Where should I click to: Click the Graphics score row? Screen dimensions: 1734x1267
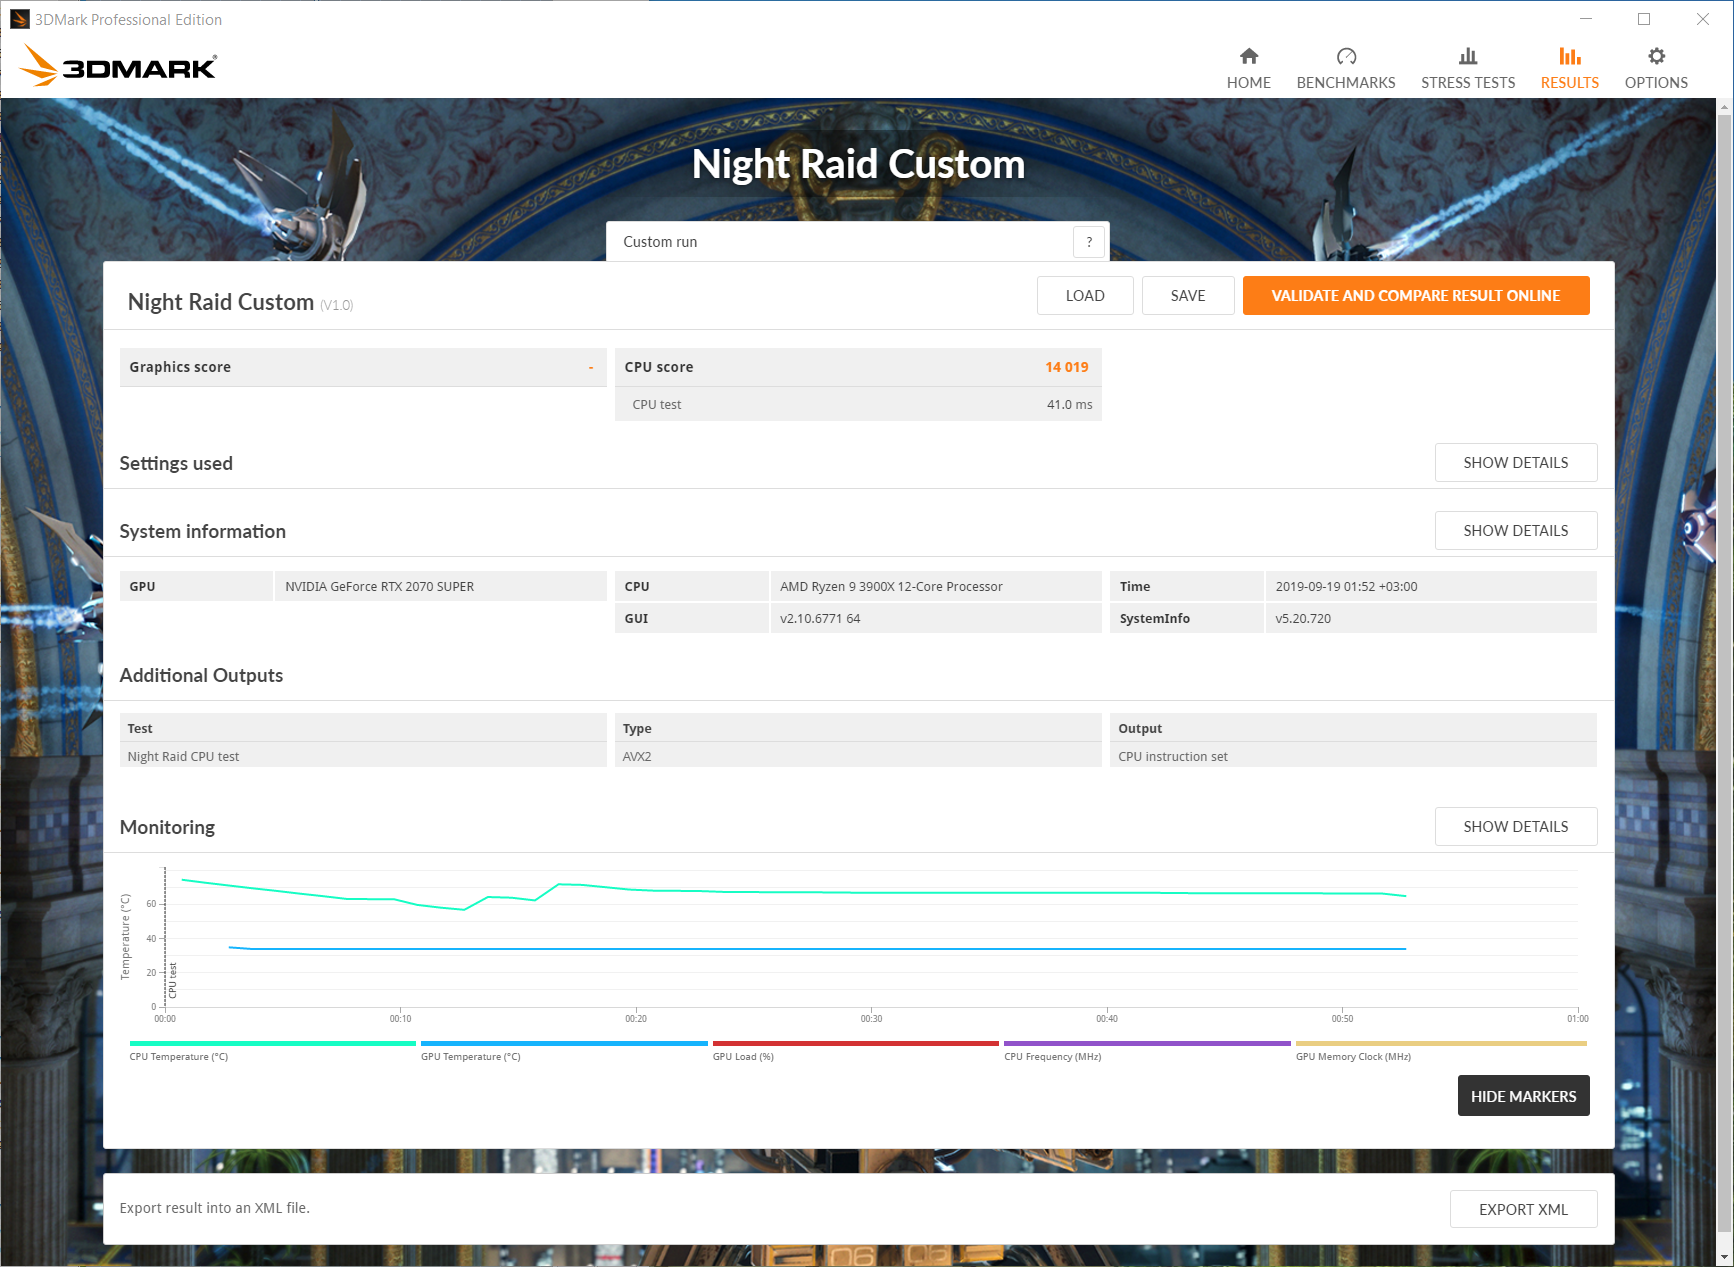click(x=363, y=367)
